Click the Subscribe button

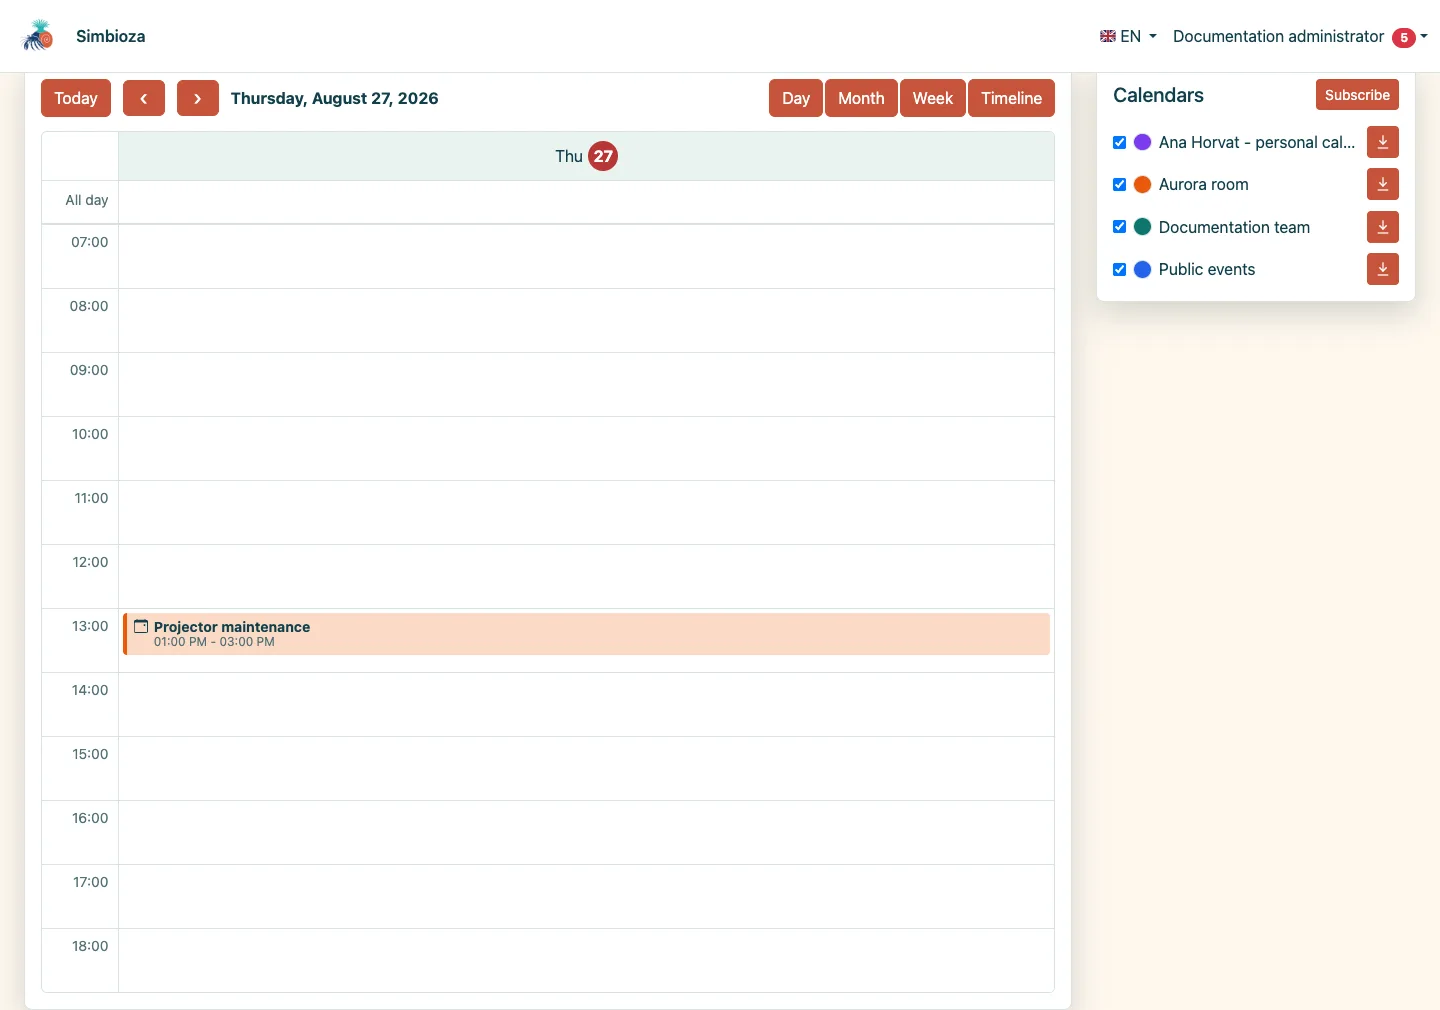coord(1357,95)
